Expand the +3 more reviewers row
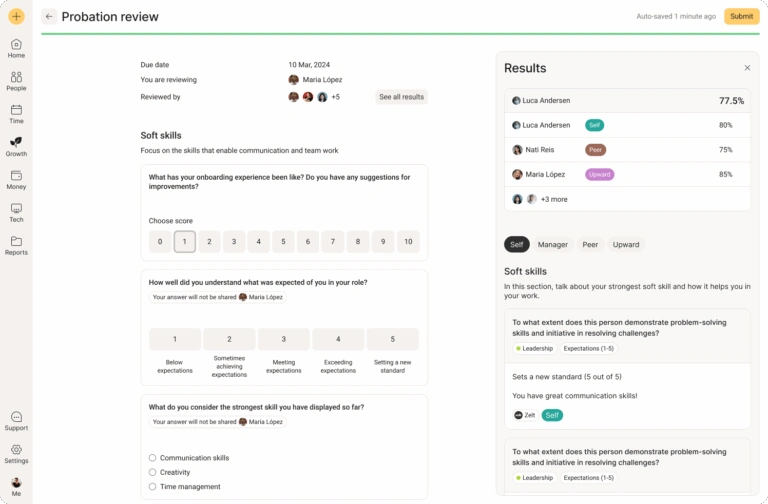The height and width of the screenshot is (504, 768). (627, 199)
